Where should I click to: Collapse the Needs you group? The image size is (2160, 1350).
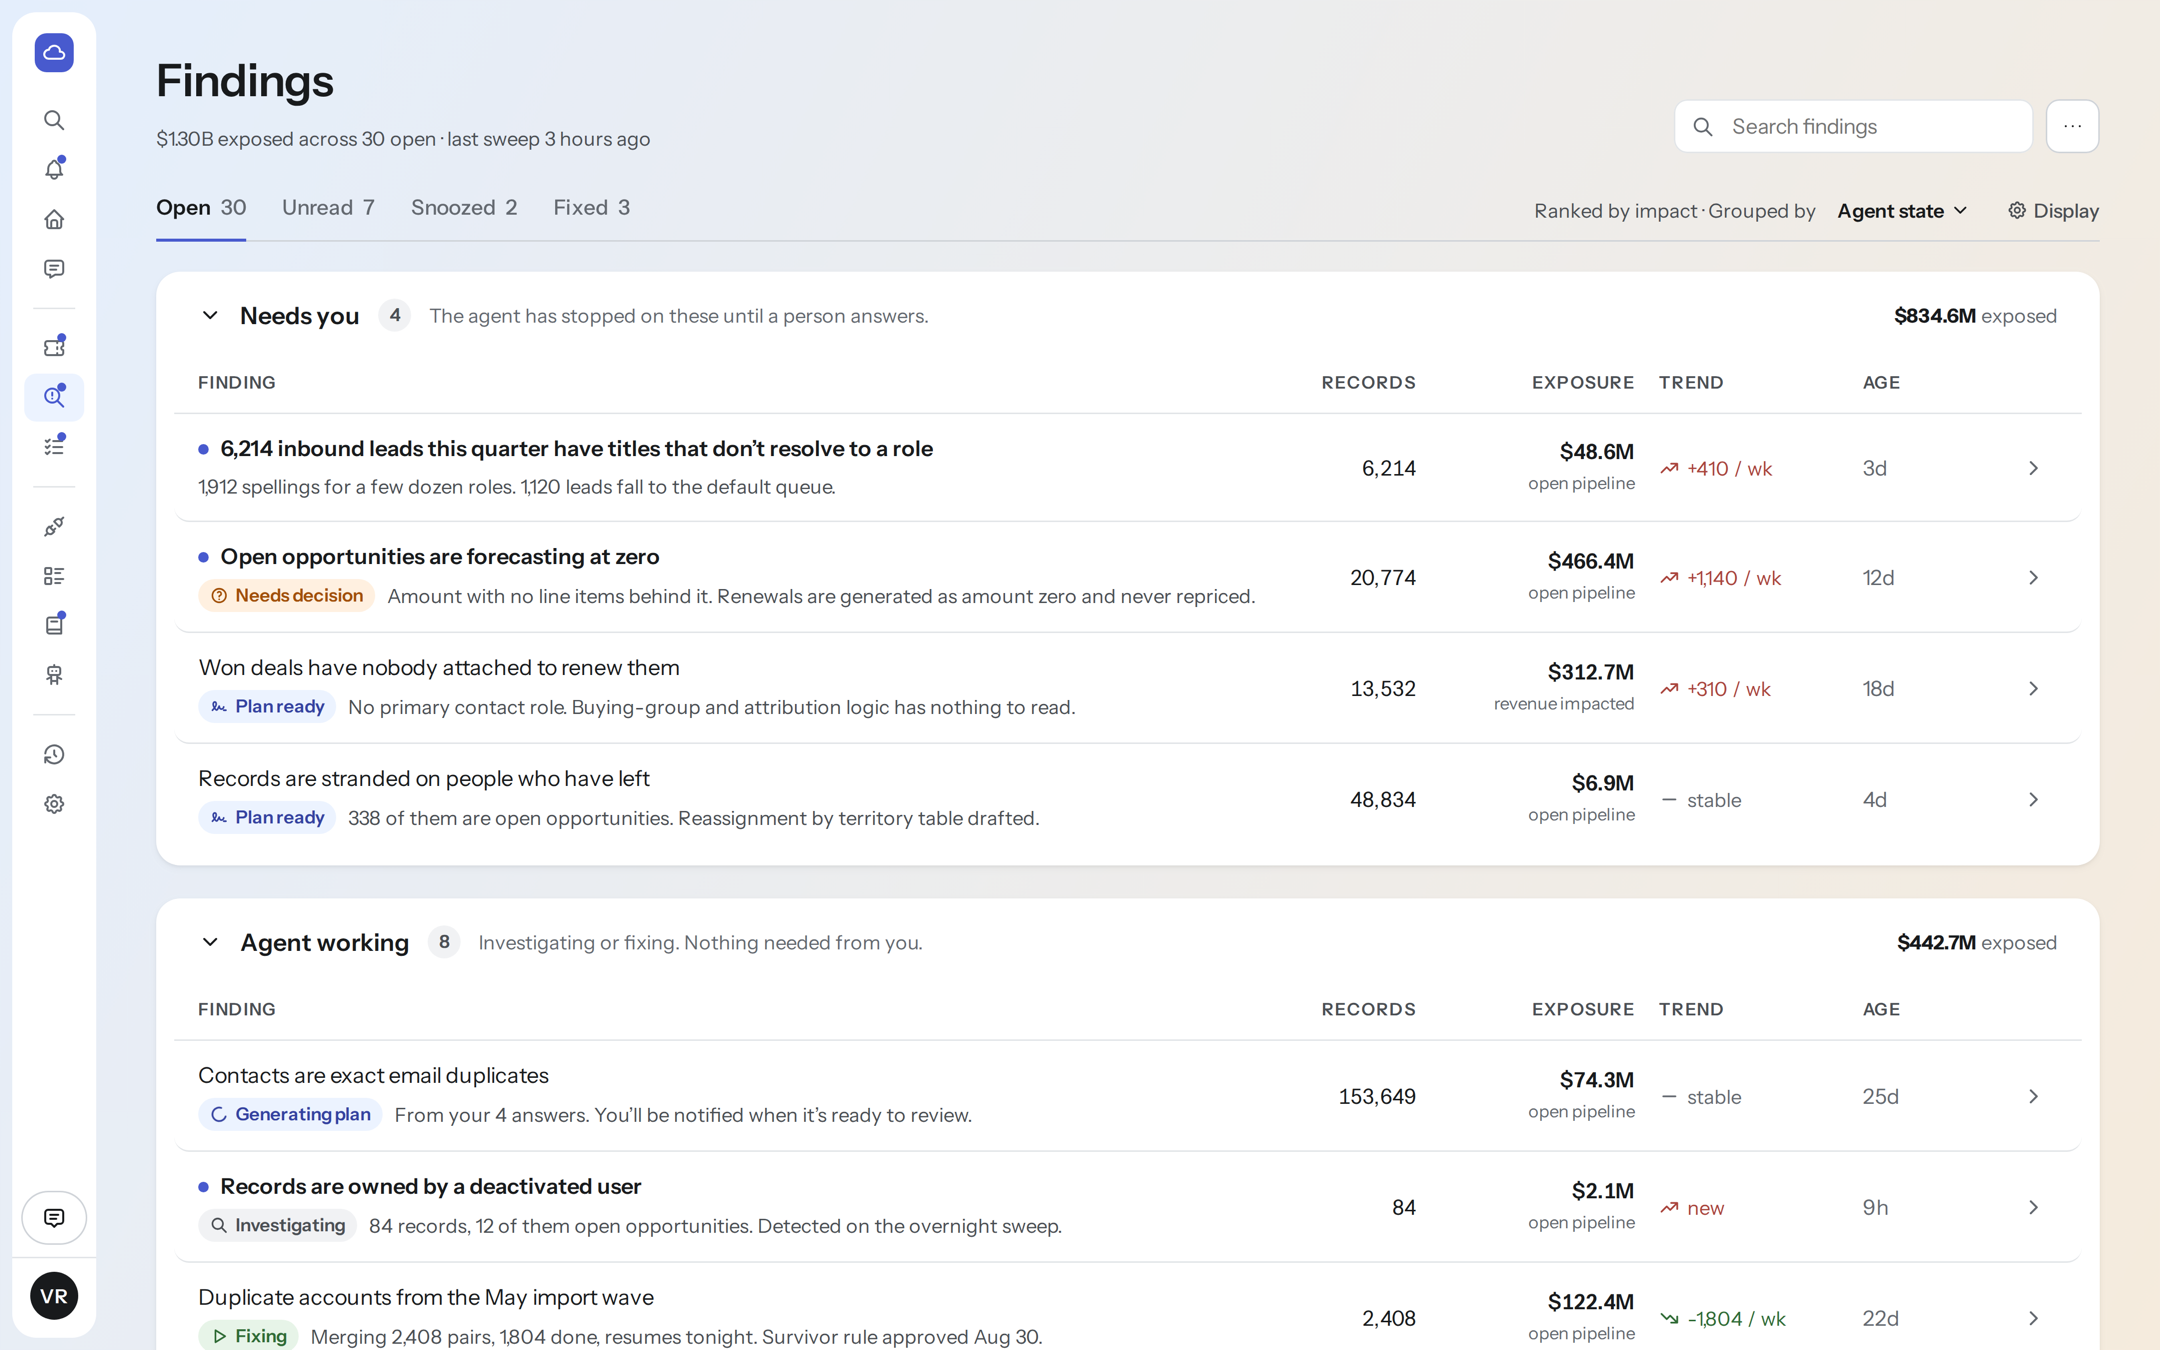[x=210, y=316]
